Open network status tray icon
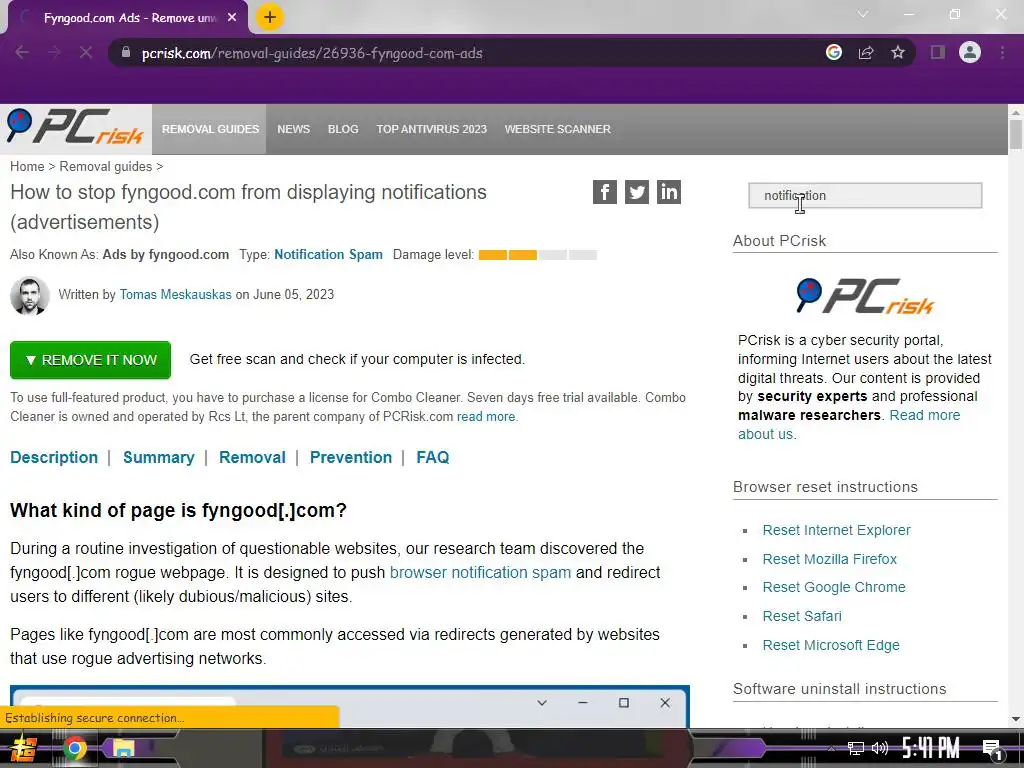Screen dimensions: 1024x768 [856, 748]
